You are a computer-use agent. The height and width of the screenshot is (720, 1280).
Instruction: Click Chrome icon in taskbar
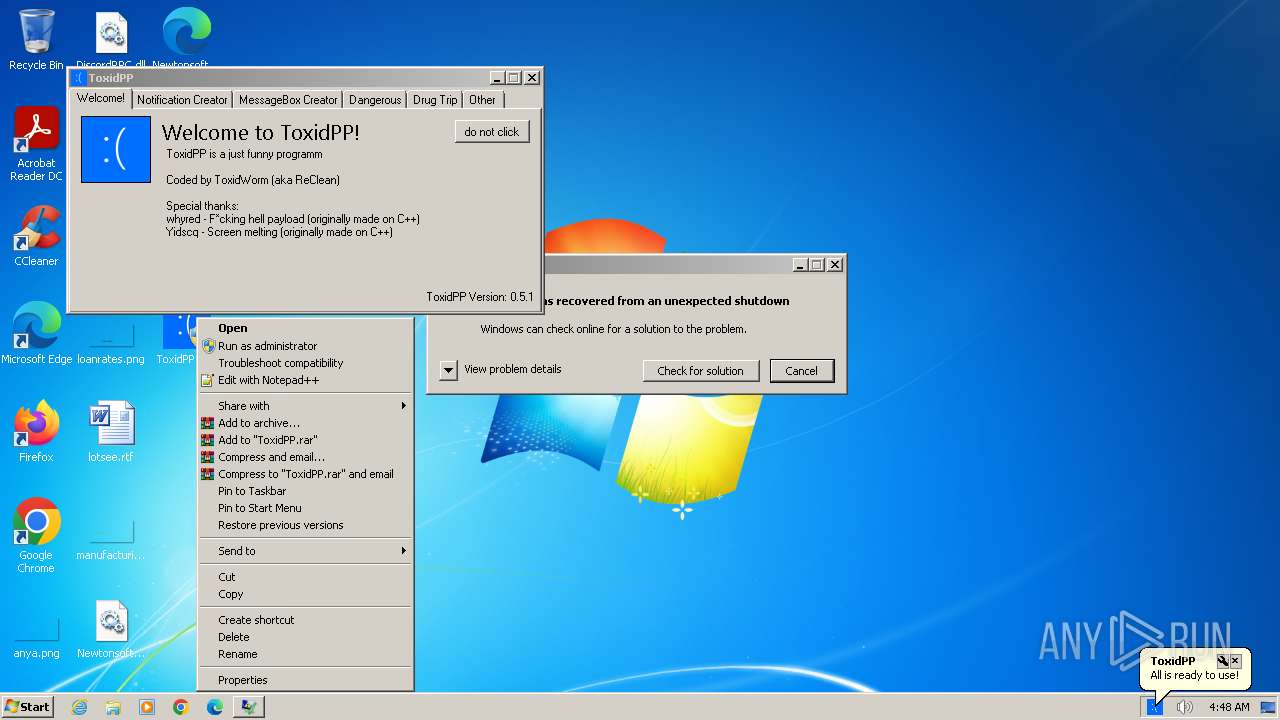[181, 707]
